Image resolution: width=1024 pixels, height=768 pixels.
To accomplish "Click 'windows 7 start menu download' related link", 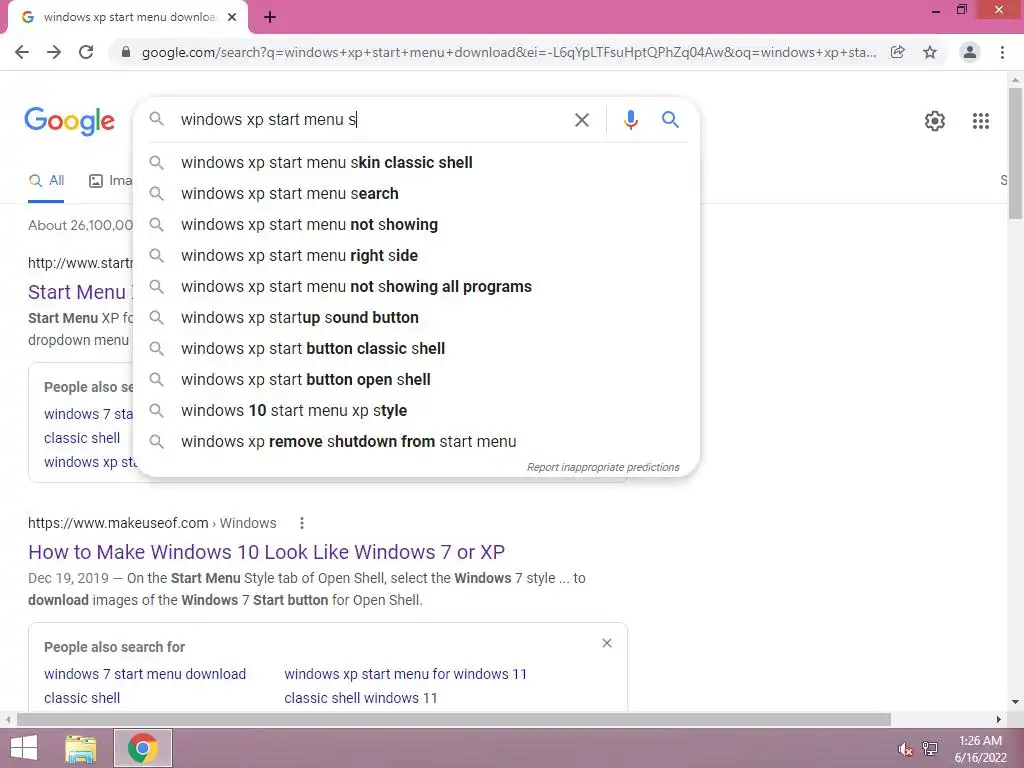I will click(x=145, y=674).
